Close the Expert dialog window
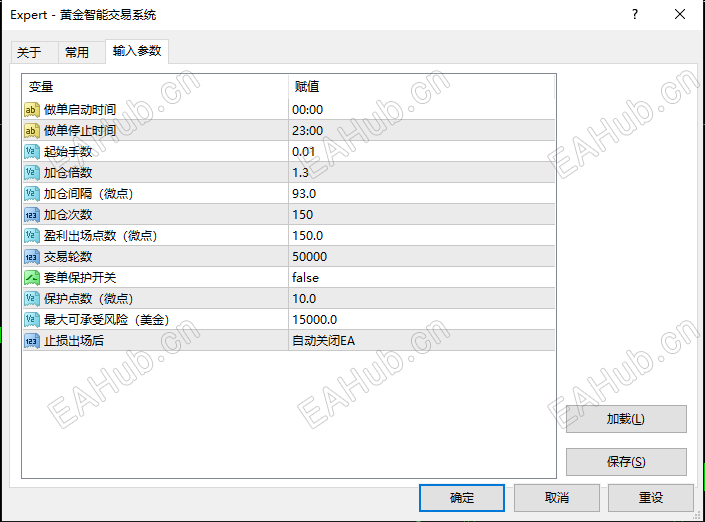Viewport: 705px width, 522px height. pos(680,14)
